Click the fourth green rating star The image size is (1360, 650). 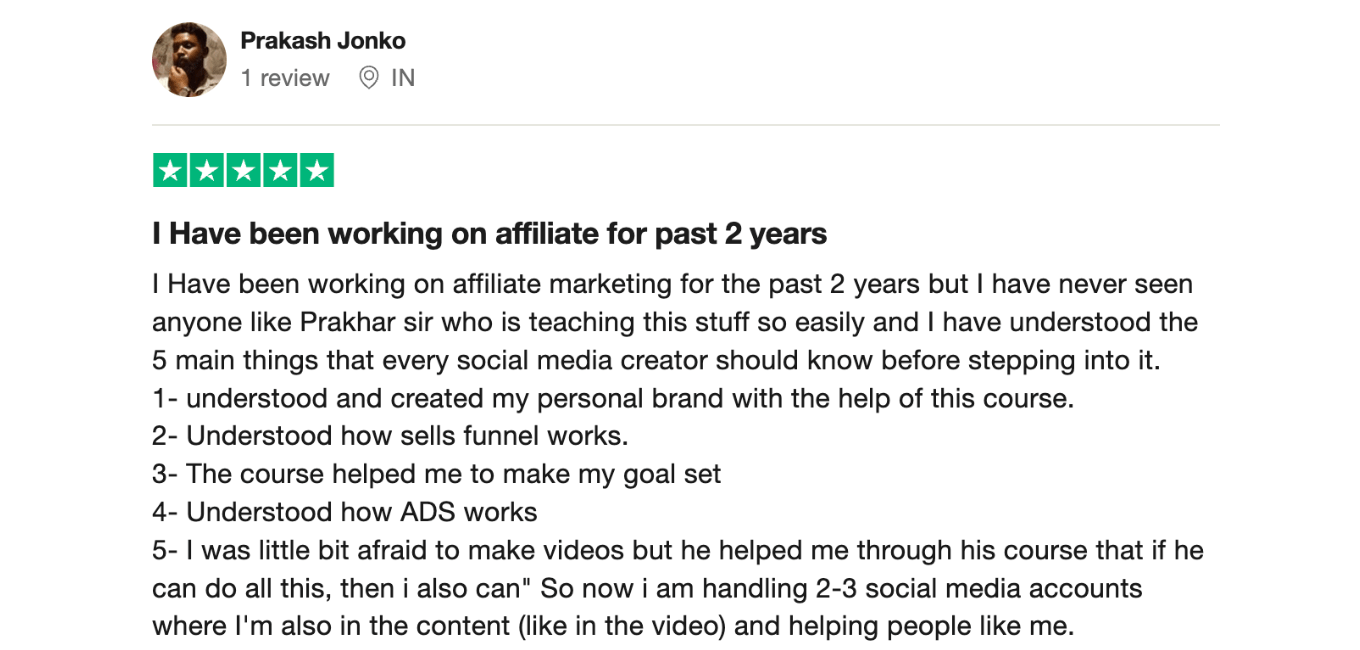pyautogui.click(x=280, y=171)
